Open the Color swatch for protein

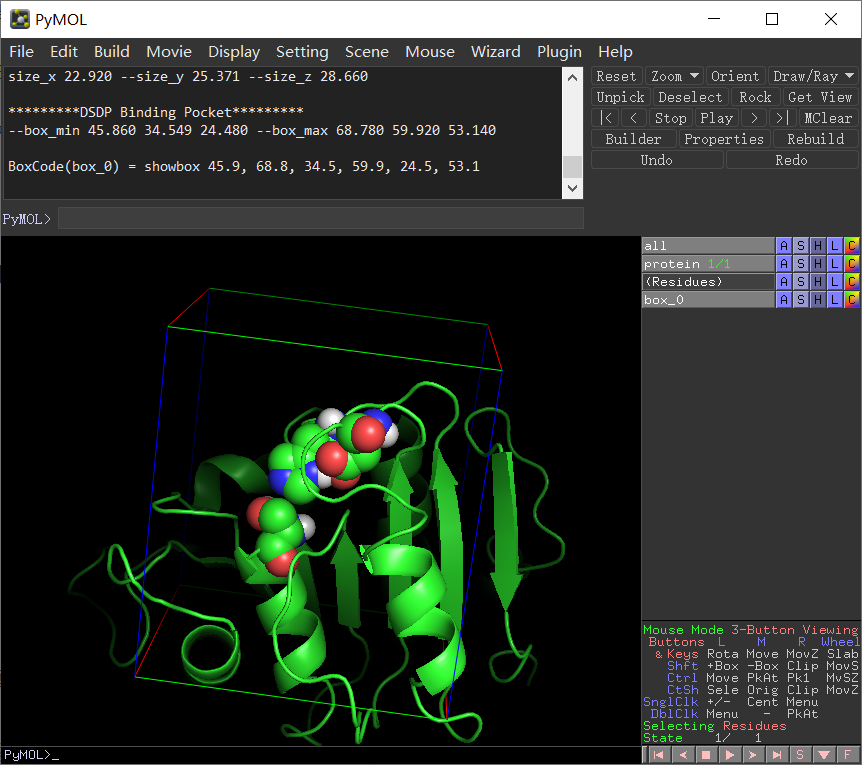click(x=851, y=263)
